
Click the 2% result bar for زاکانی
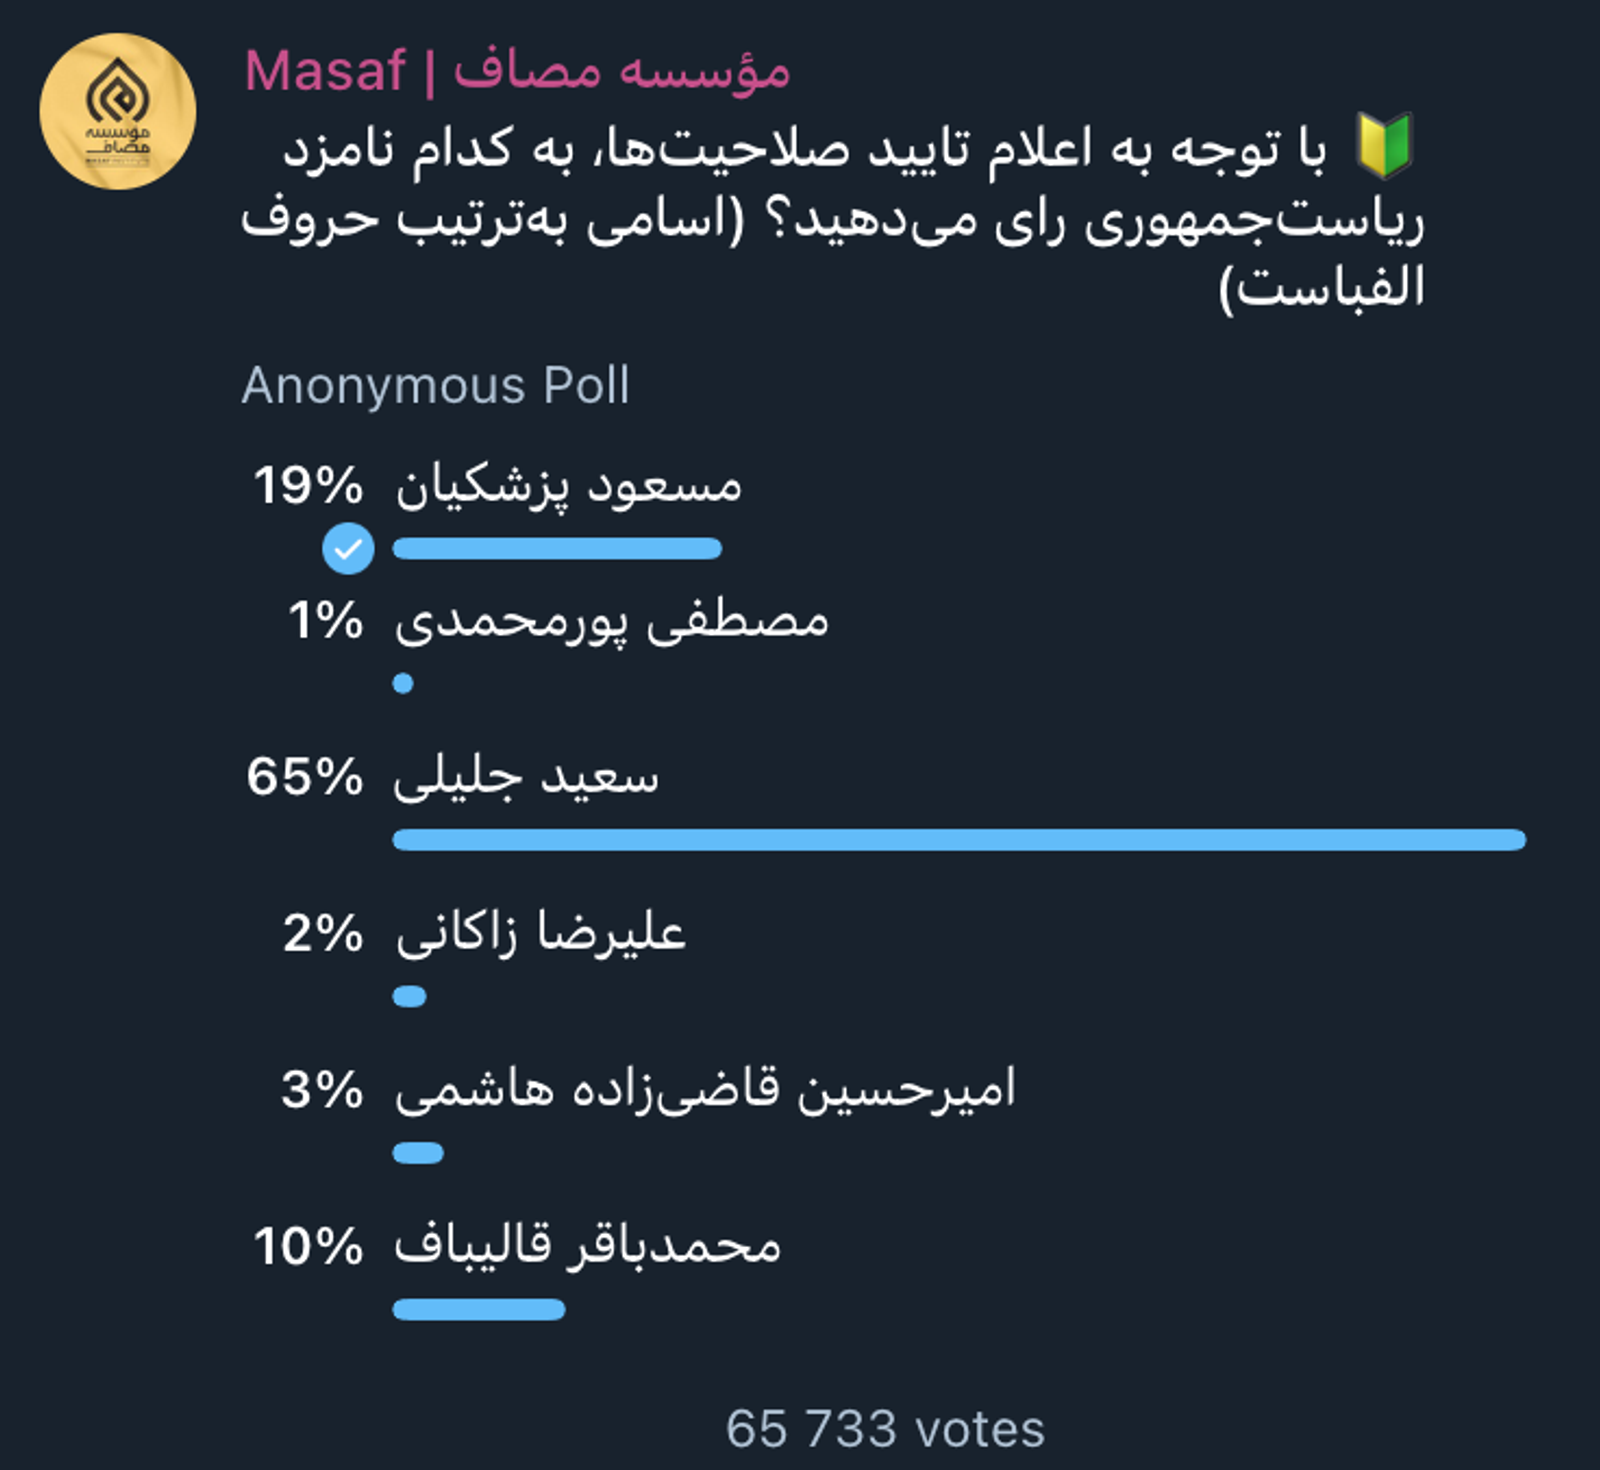[x=410, y=997]
